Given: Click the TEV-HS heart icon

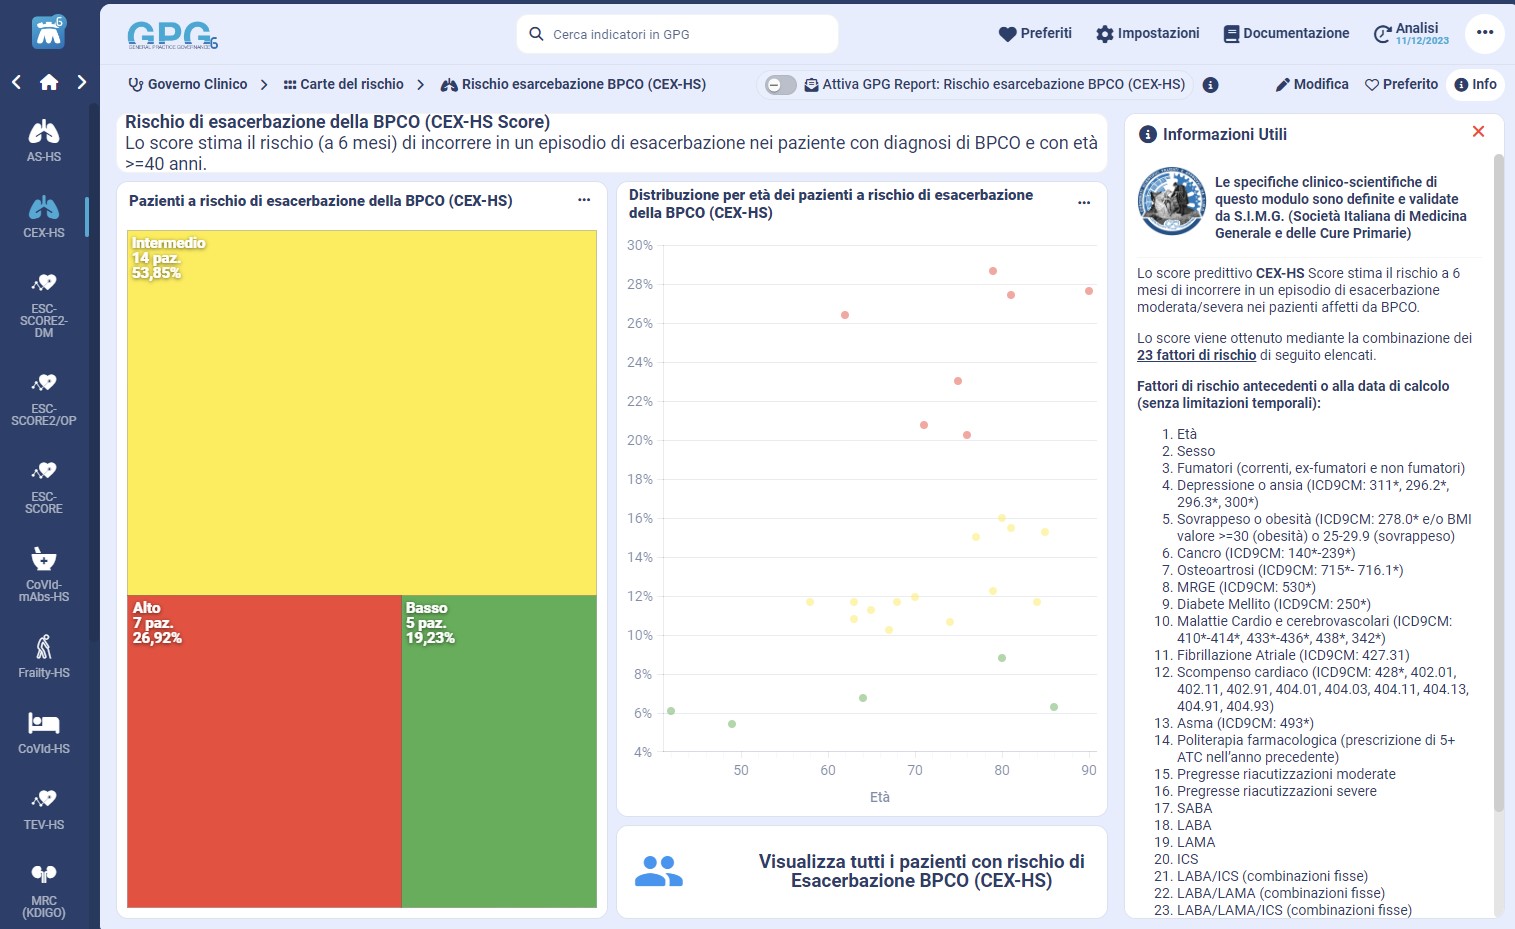Looking at the screenshot, I should point(44,807).
